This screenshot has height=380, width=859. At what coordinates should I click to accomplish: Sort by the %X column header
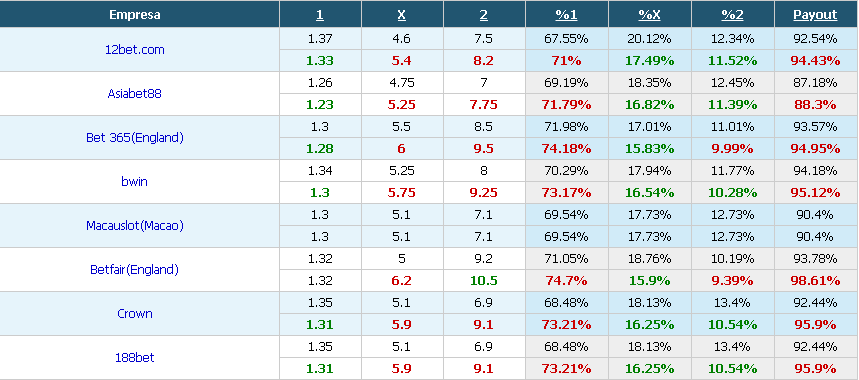(650, 15)
